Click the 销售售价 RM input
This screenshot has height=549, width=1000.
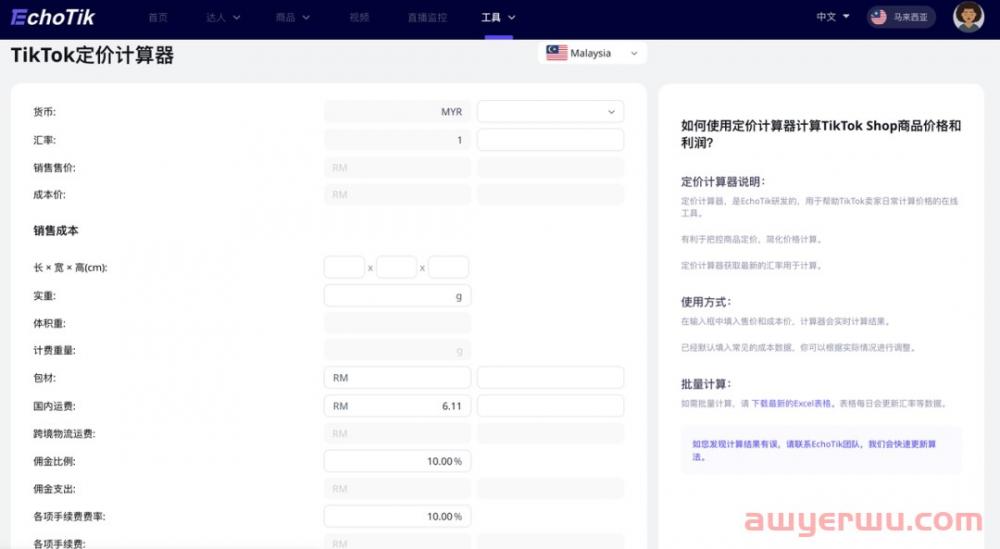[397, 168]
